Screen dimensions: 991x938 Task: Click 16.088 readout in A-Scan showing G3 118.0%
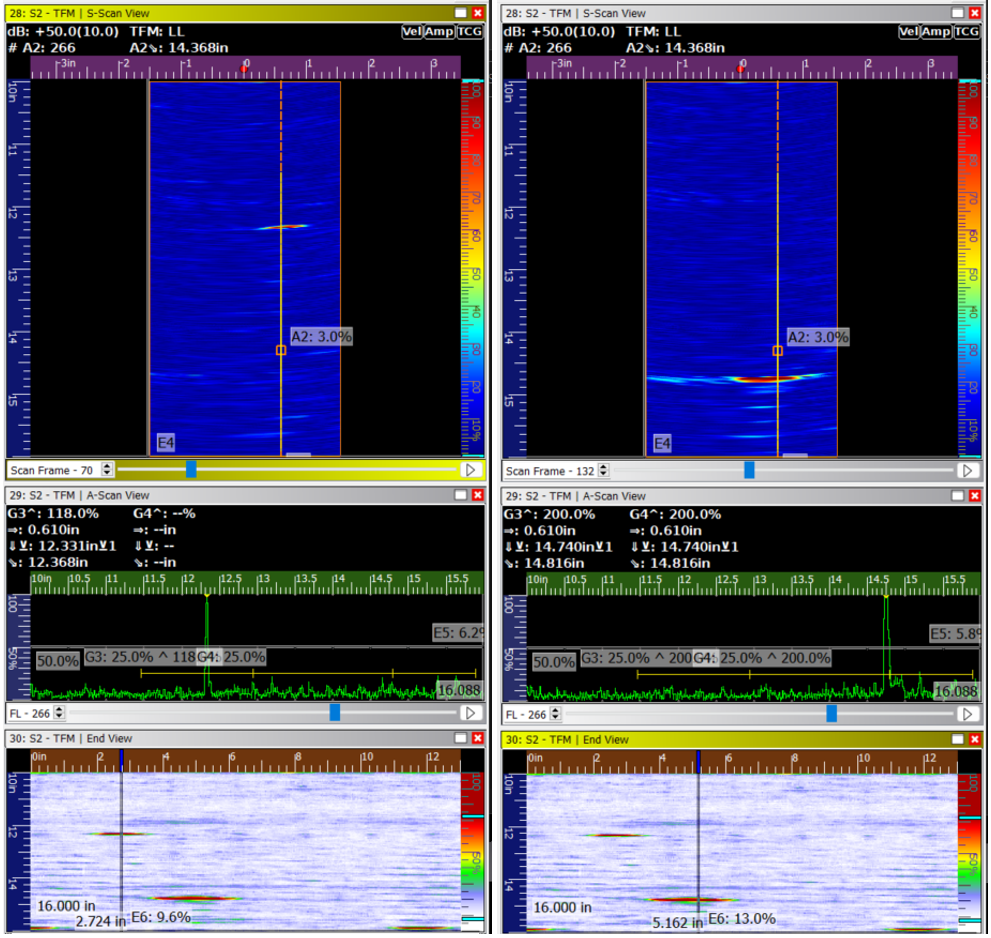click(x=459, y=690)
